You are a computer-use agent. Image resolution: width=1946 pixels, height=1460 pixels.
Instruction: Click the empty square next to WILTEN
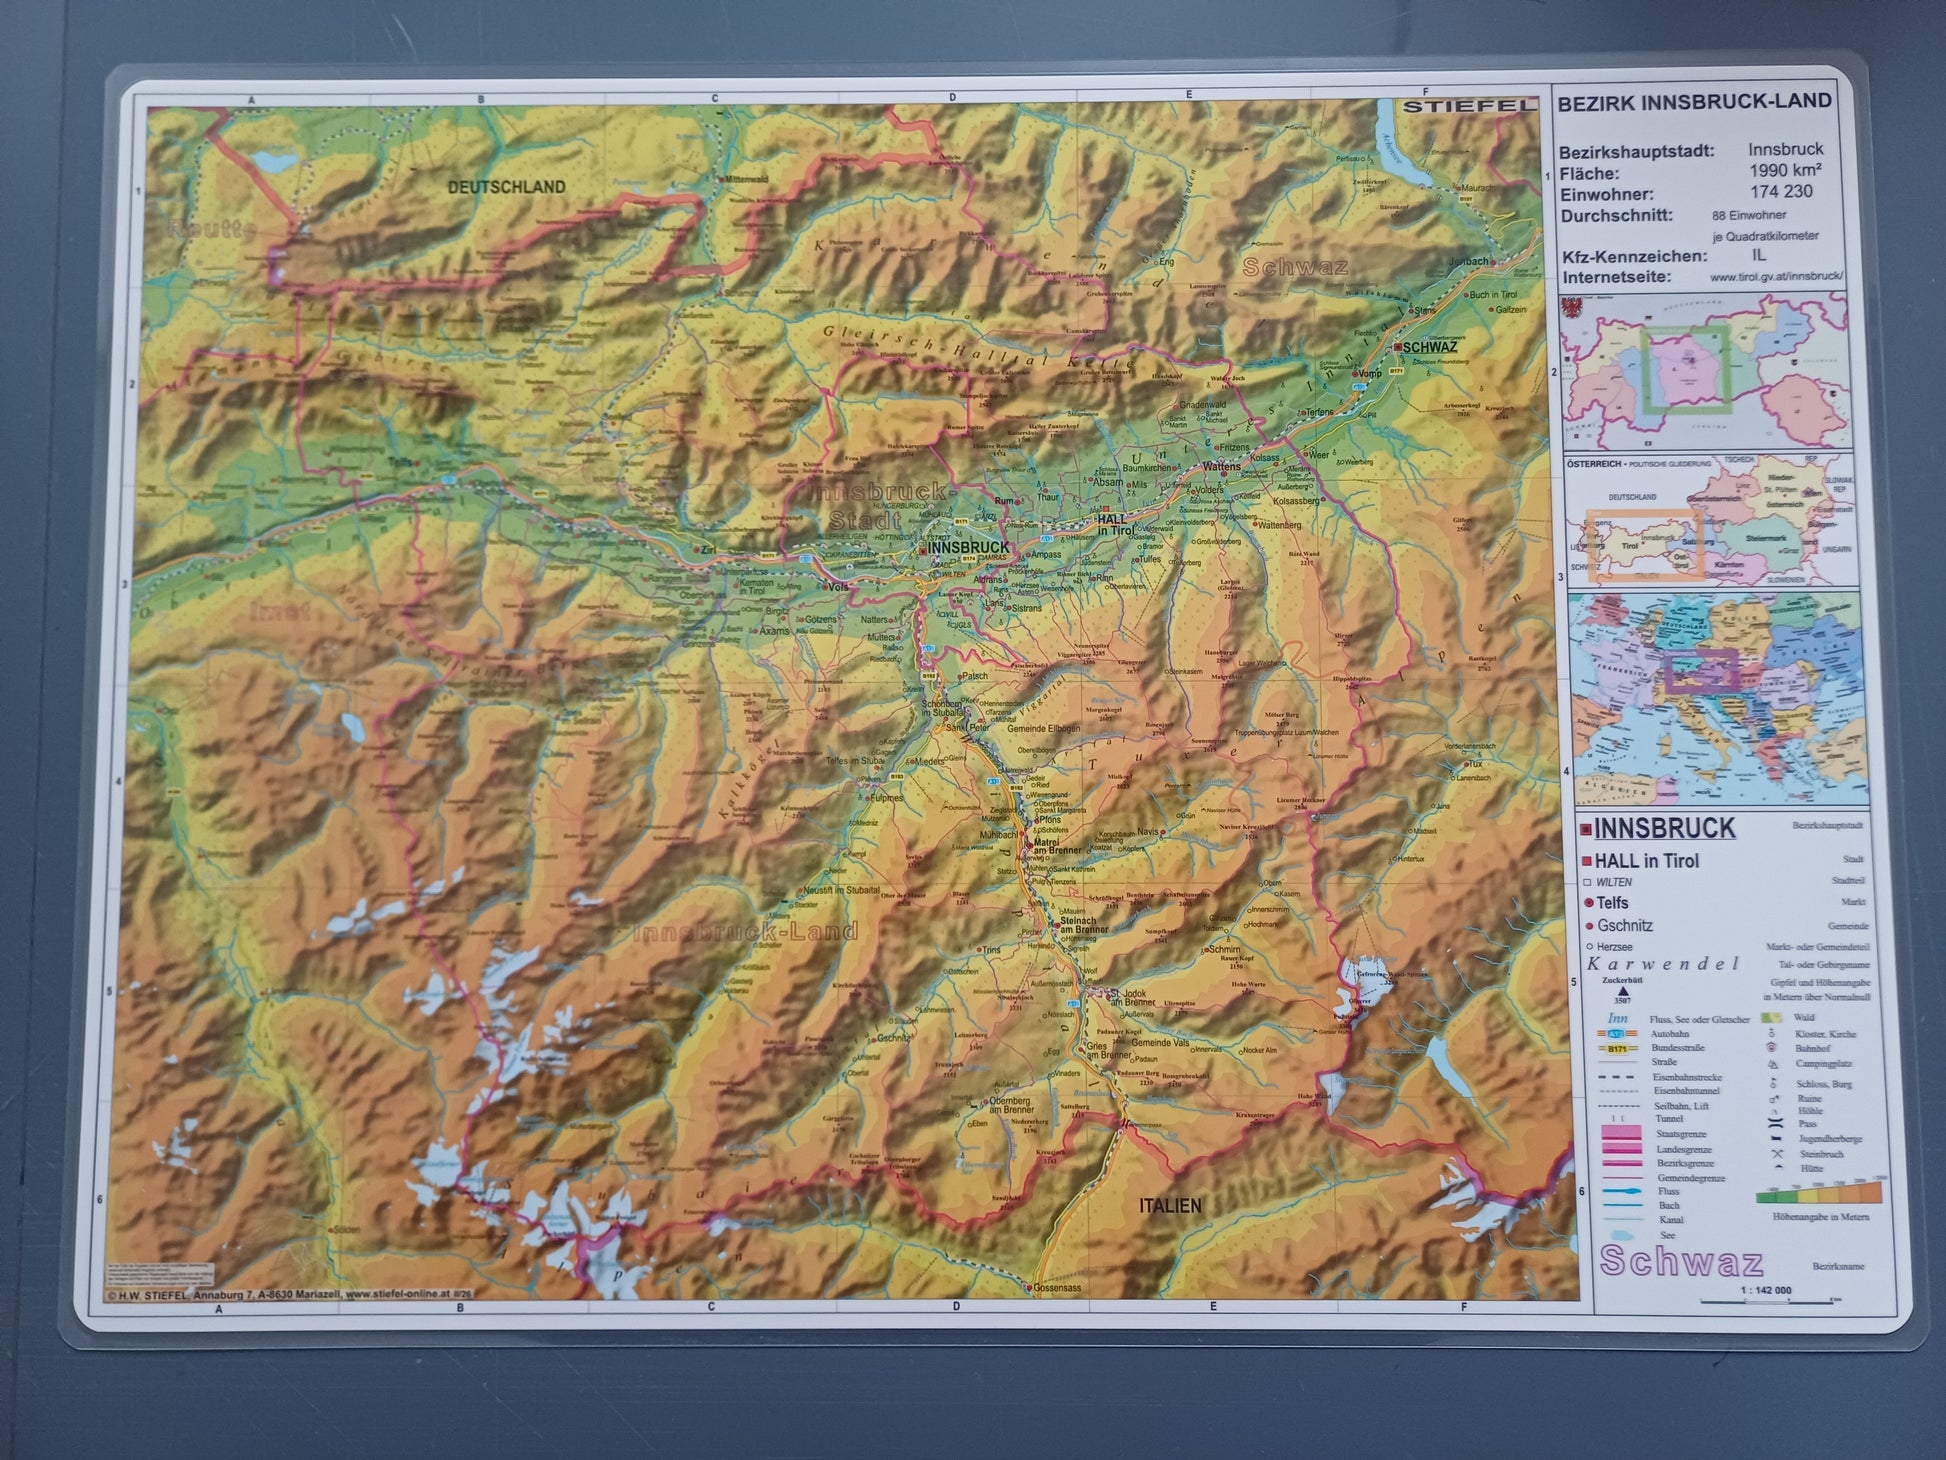point(1587,882)
